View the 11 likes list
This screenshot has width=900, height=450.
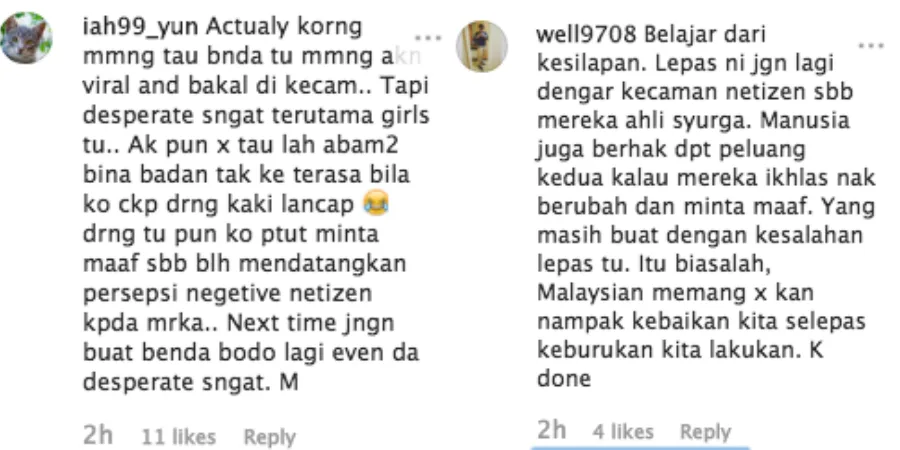tap(179, 437)
